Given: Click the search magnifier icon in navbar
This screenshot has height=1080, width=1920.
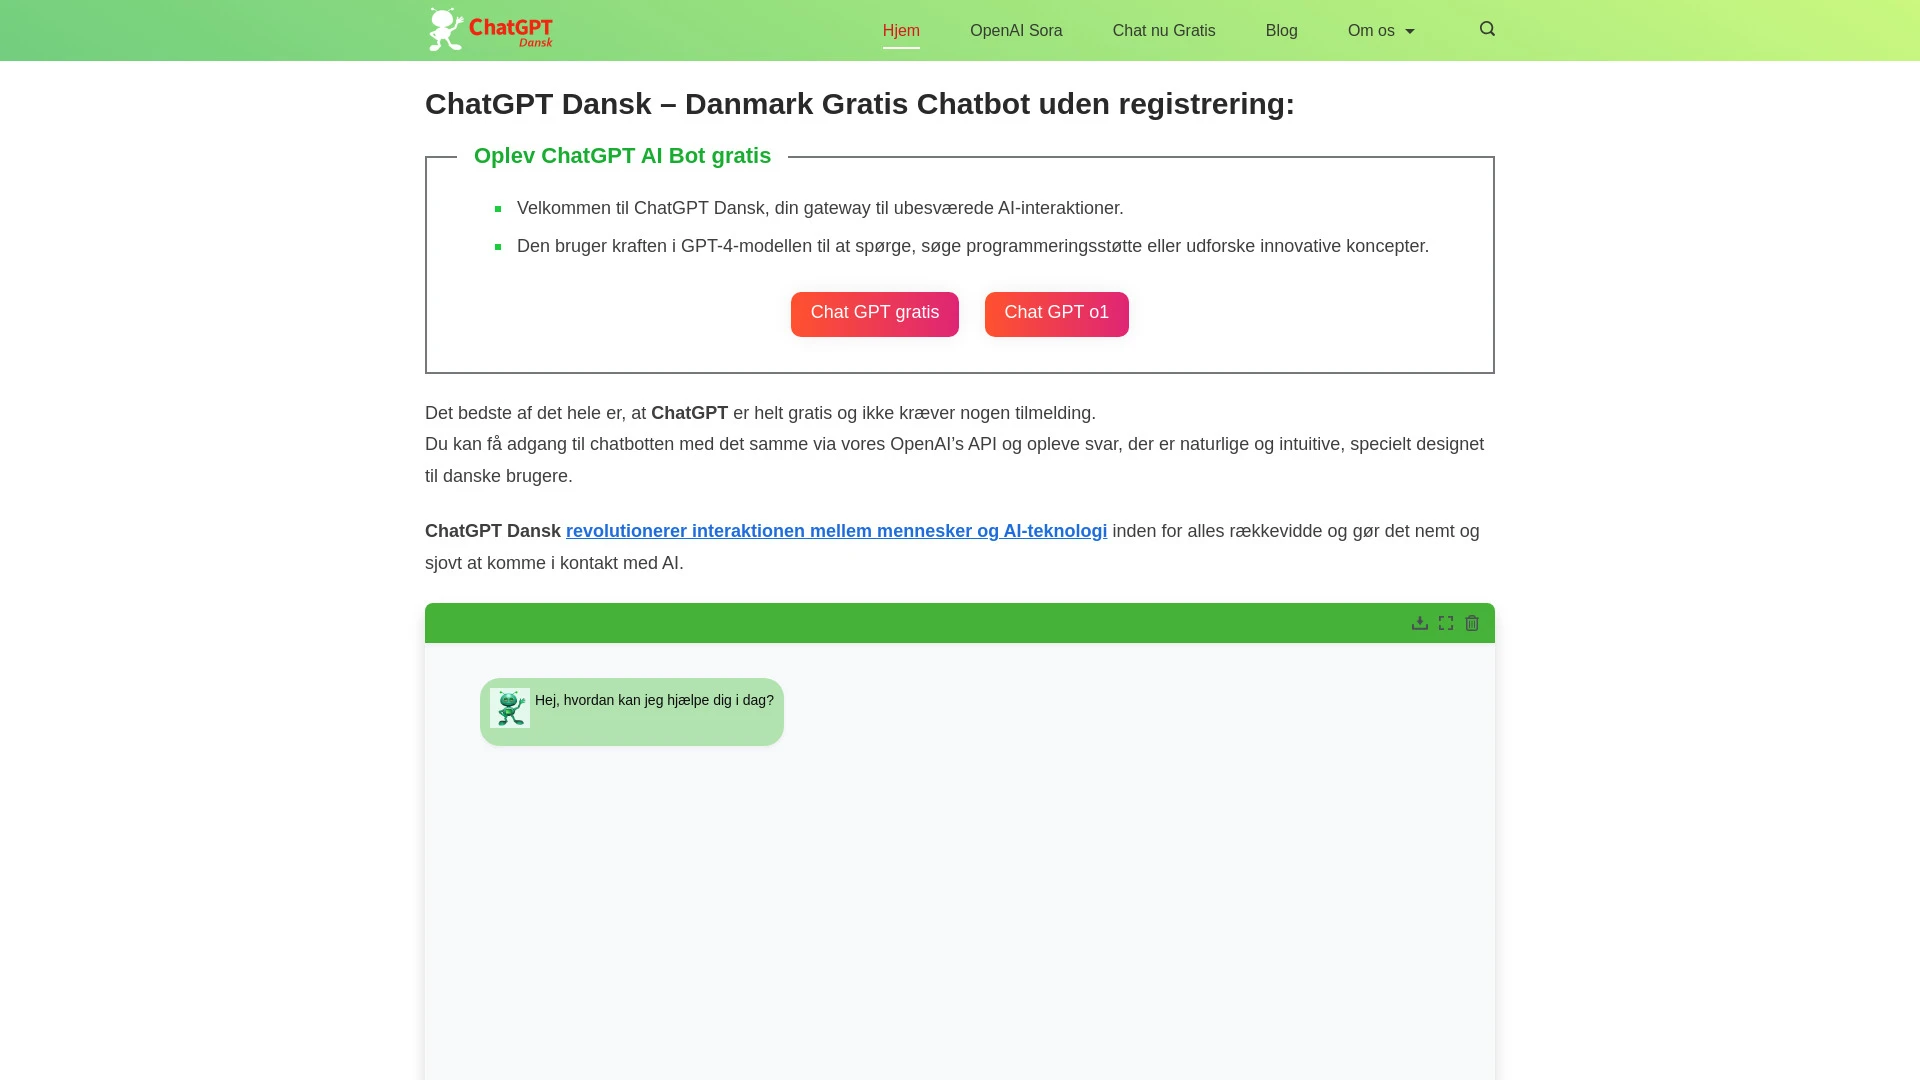Looking at the screenshot, I should [1487, 30].
